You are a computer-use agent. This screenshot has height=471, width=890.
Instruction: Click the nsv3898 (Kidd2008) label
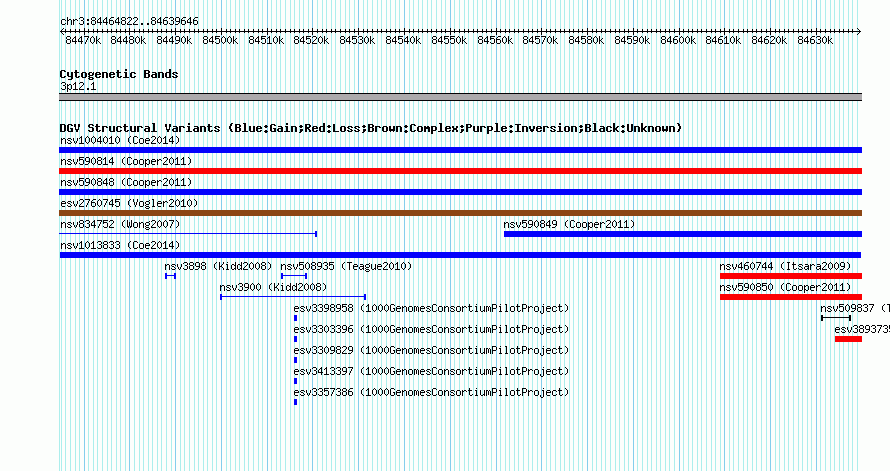(219, 266)
